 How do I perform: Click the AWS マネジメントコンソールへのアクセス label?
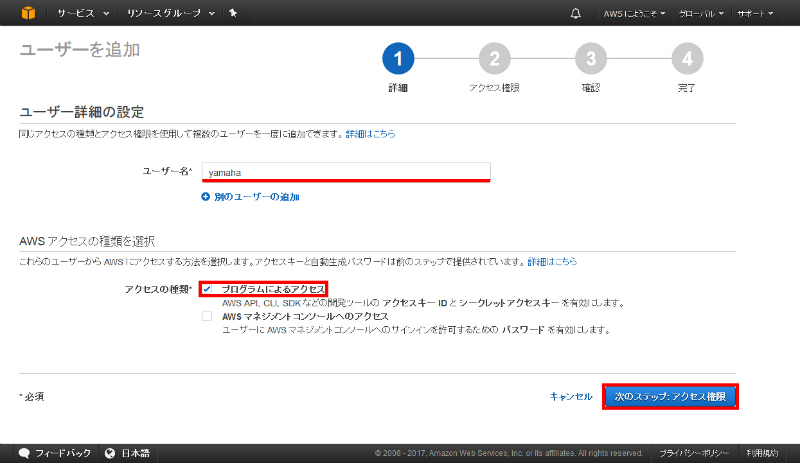305,316
